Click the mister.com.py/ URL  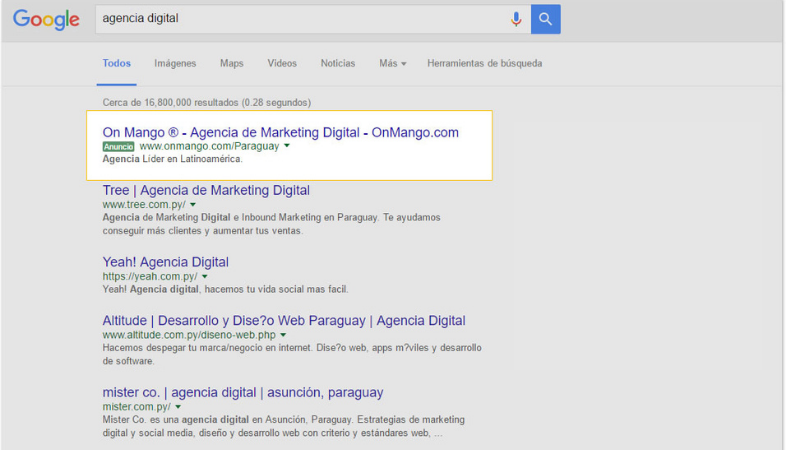pyautogui.click(x=136, y=406)
